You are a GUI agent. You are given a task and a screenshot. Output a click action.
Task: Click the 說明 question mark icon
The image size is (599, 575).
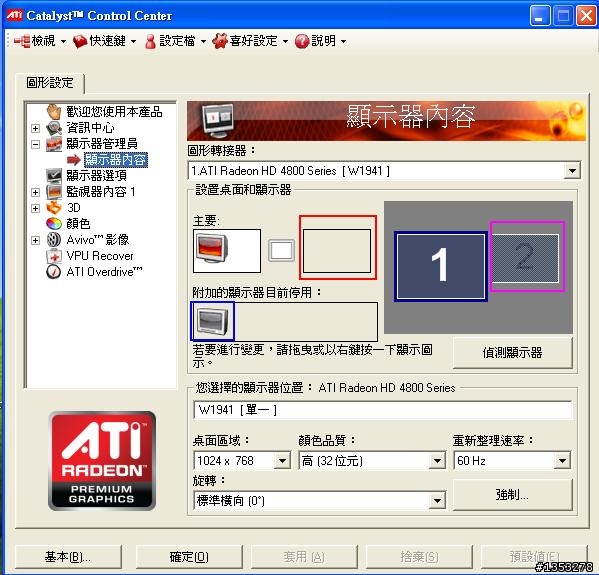coord(302,41)
